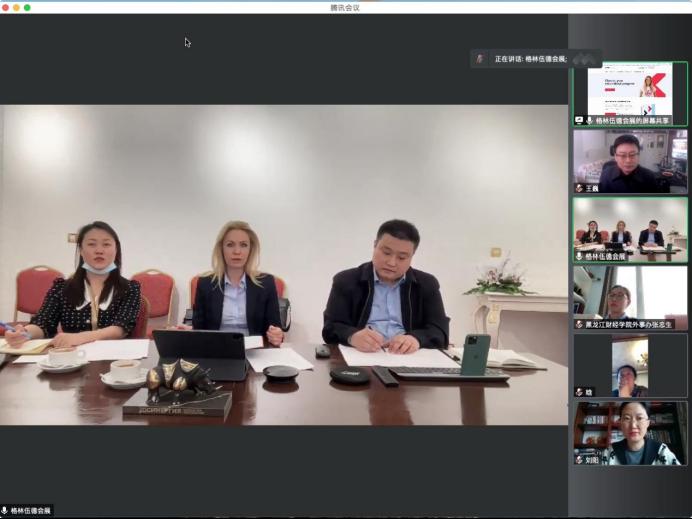Select the 格林伍德会展 camera thumbnail
Screen dimensions: 692x519
630,226
